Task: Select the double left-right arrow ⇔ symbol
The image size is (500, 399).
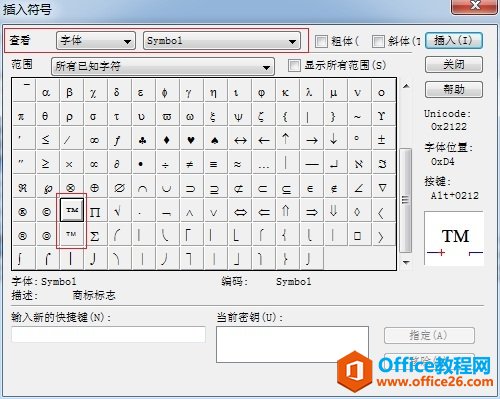Action: click(239, 211)
